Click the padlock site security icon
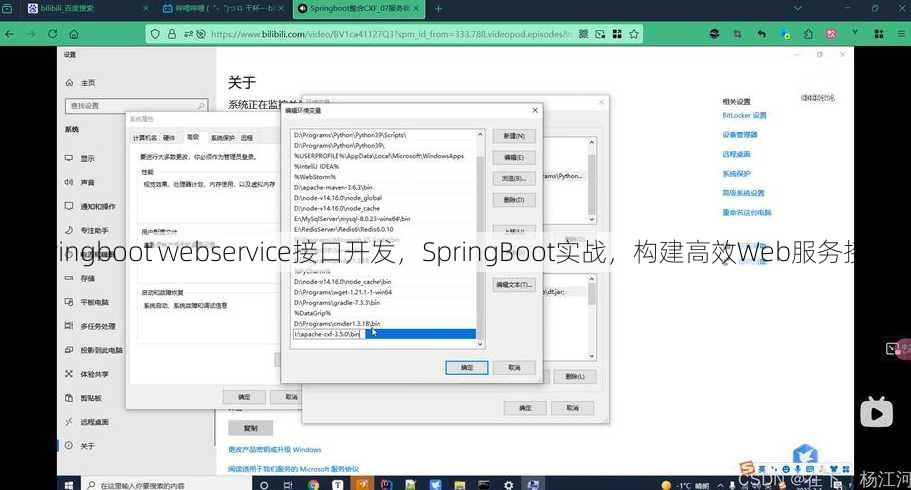The image size is (911, 490). click(x=171, y=34)
